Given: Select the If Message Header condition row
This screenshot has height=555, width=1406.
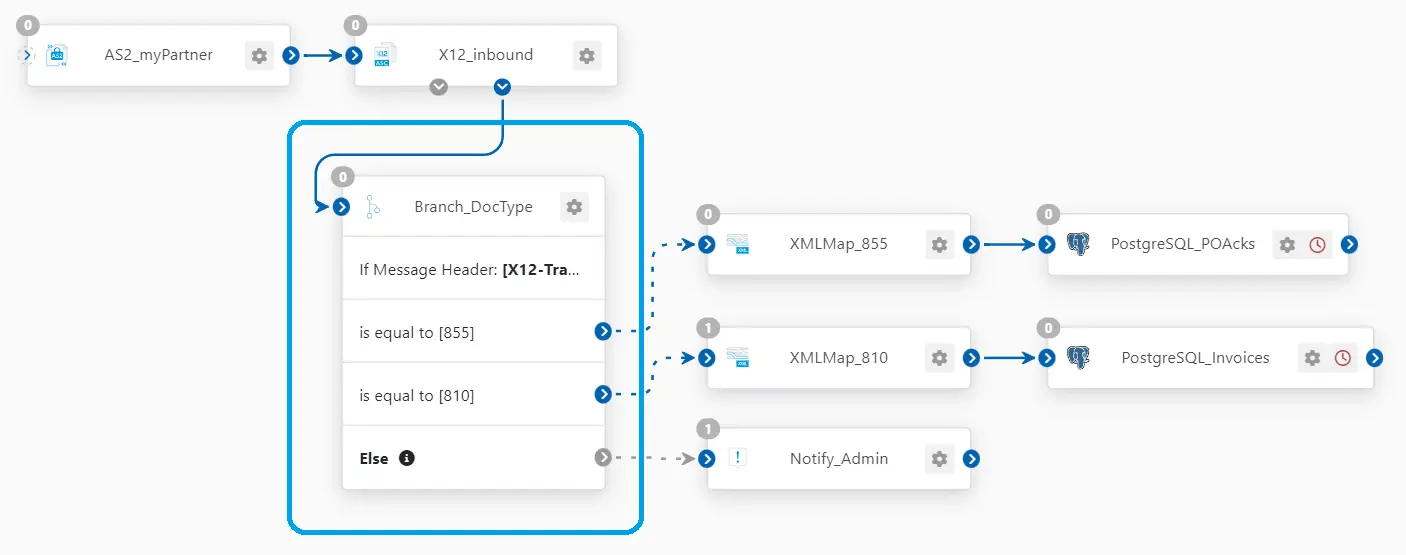Looking at the screenshot, I should click(468, 269).
